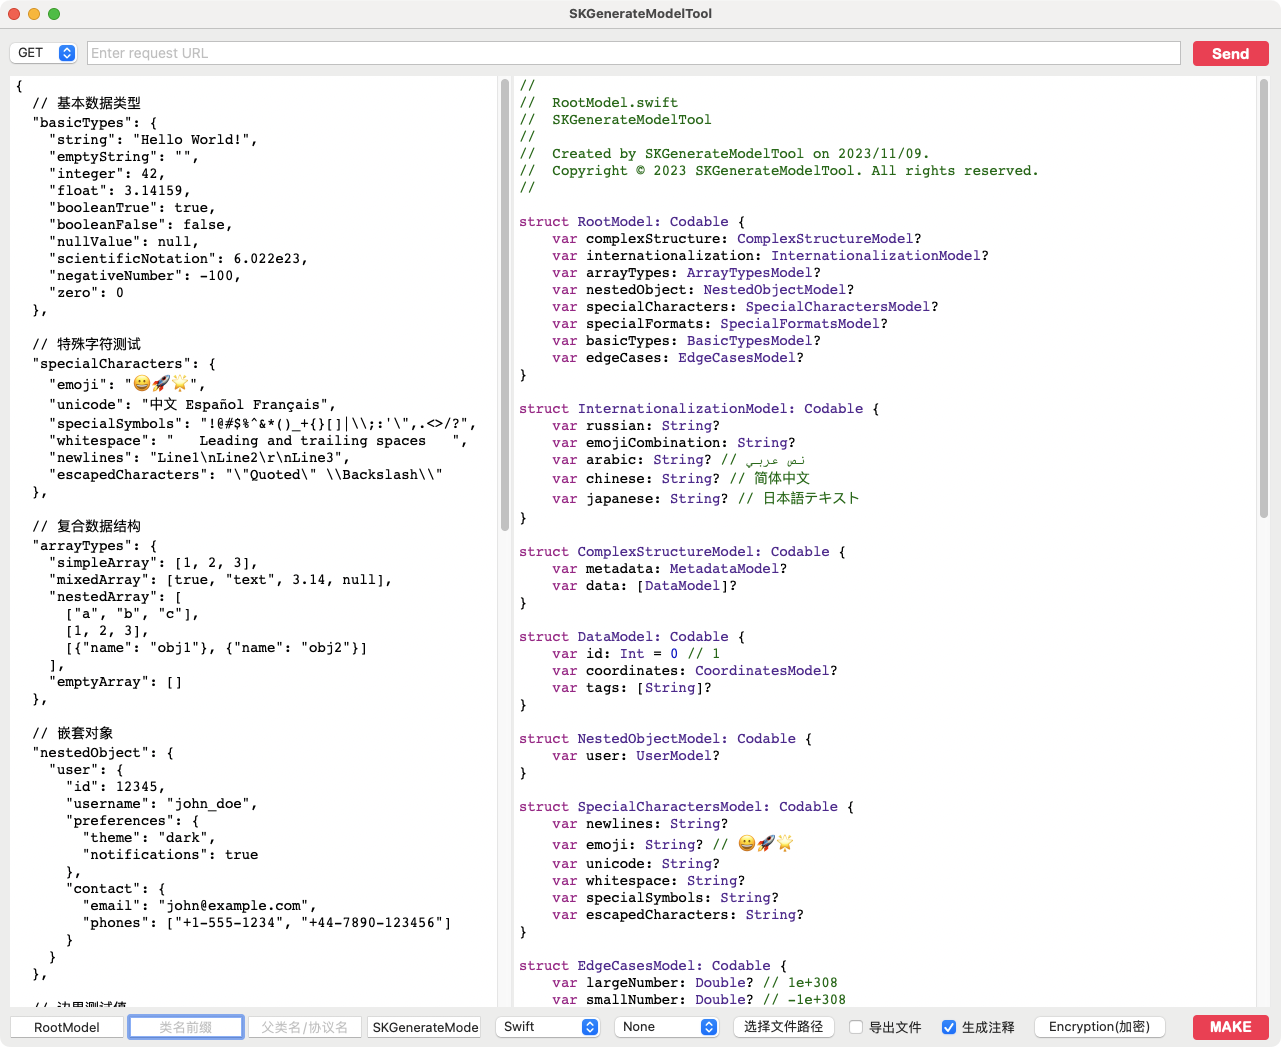Click "struct RootModel: Codable" line
This screenshot has height=1047, width=1281.
(632, 222)
